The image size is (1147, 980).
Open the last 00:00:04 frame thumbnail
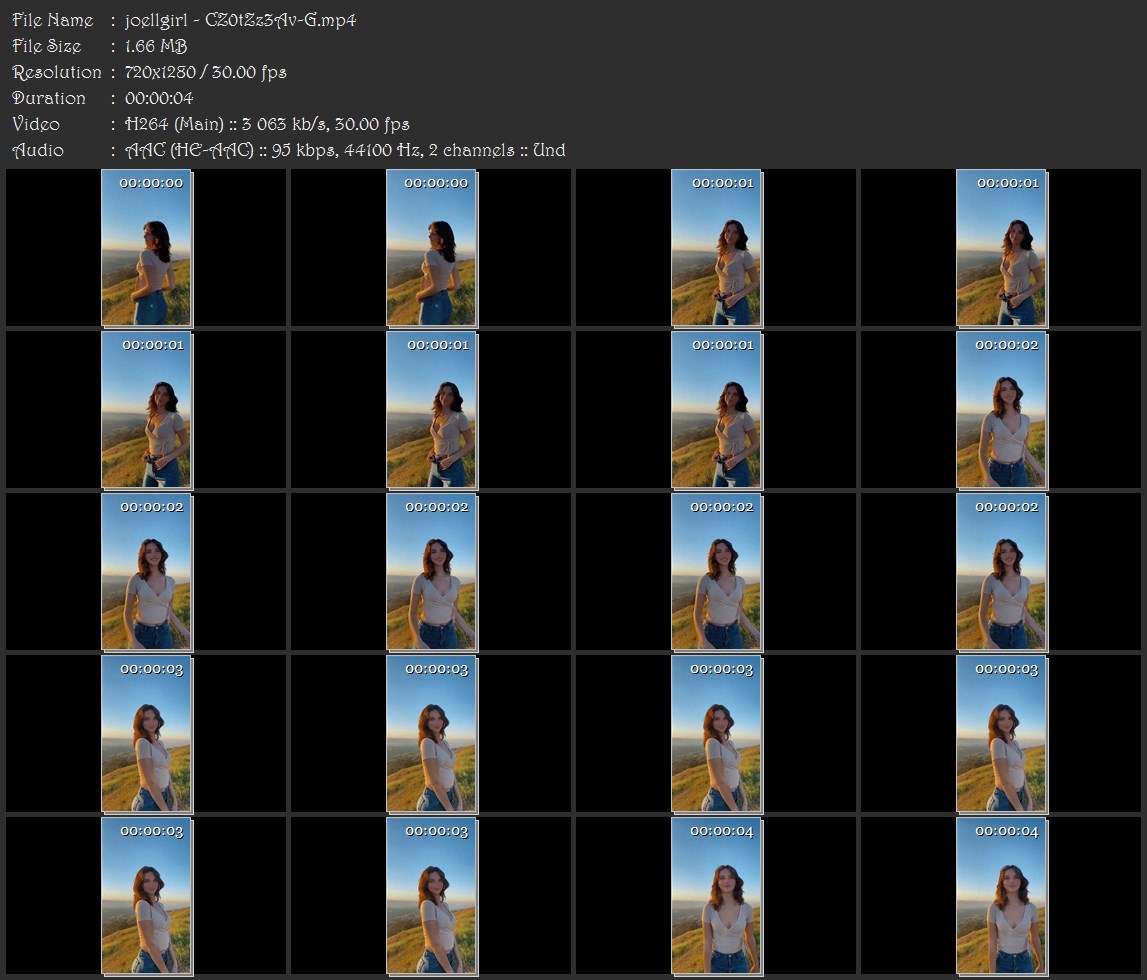tap(1001, 896)
